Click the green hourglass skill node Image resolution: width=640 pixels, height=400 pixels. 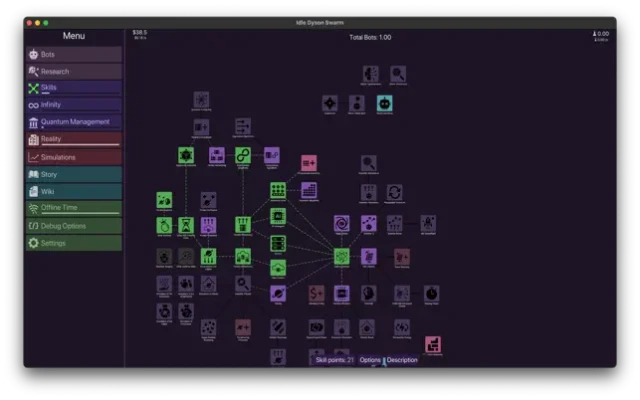[x=186, y=226]
